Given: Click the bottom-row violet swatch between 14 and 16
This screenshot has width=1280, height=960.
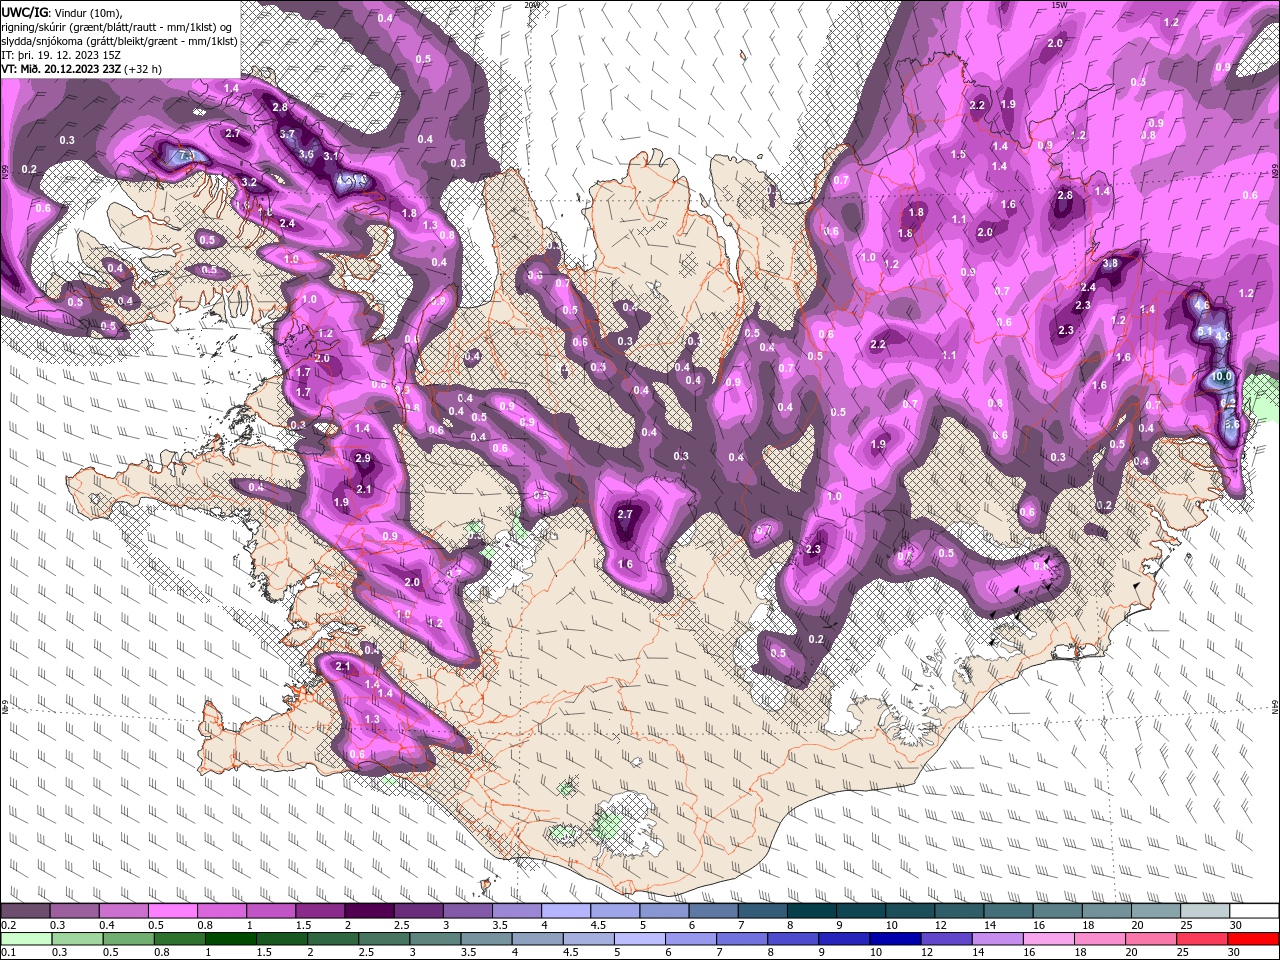Looking at the screenshot, I should click(996, 938).
